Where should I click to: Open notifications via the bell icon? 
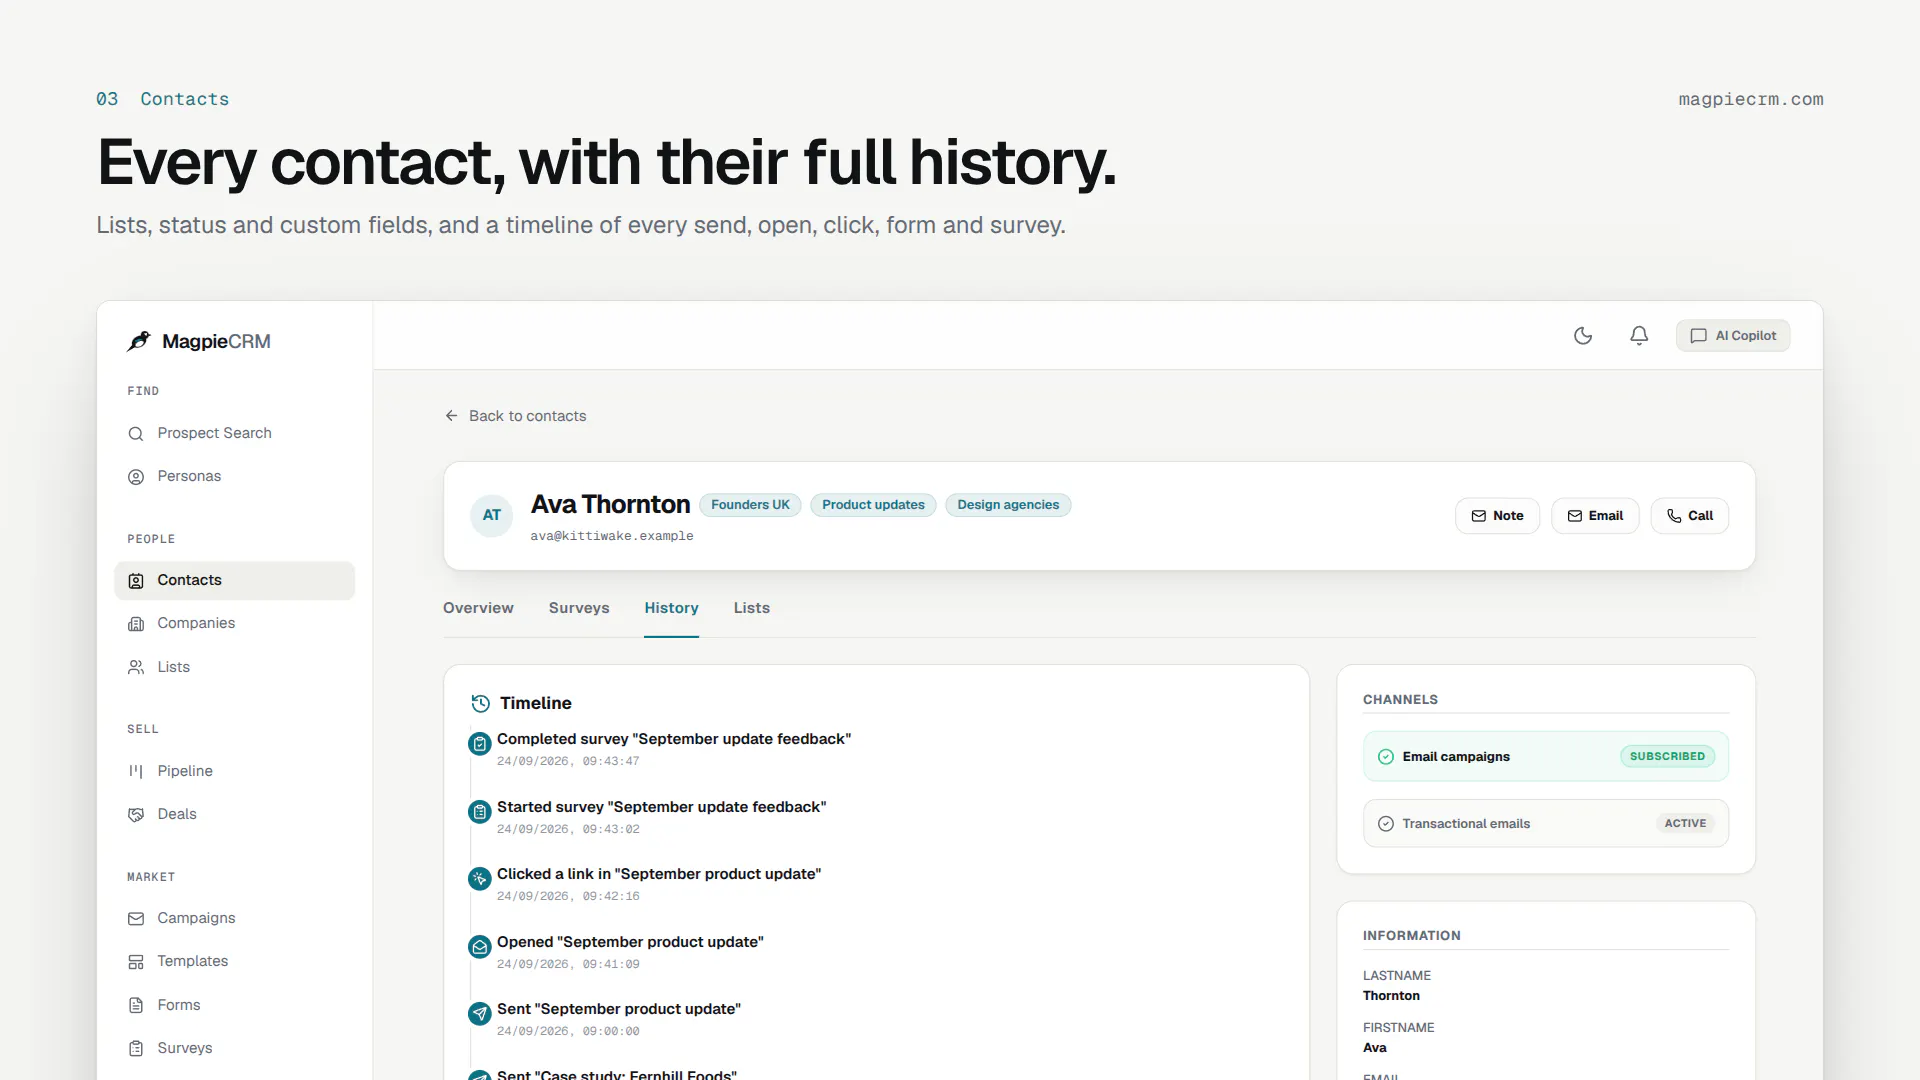pyautogui.click(x=1639, y=336)
